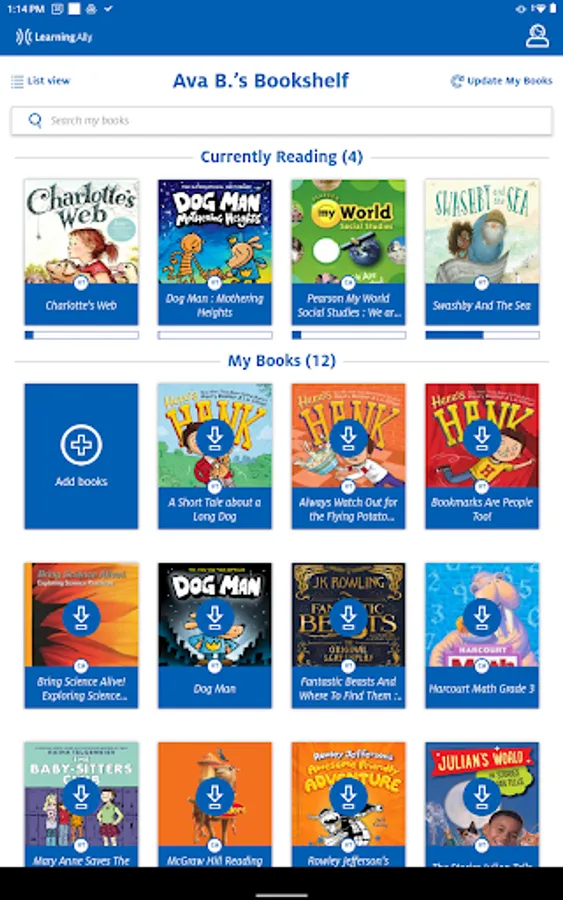The image size is (563, 900).
Task: Download A Short Tale about a Long Dog
Action: click(x=215, y=437)
